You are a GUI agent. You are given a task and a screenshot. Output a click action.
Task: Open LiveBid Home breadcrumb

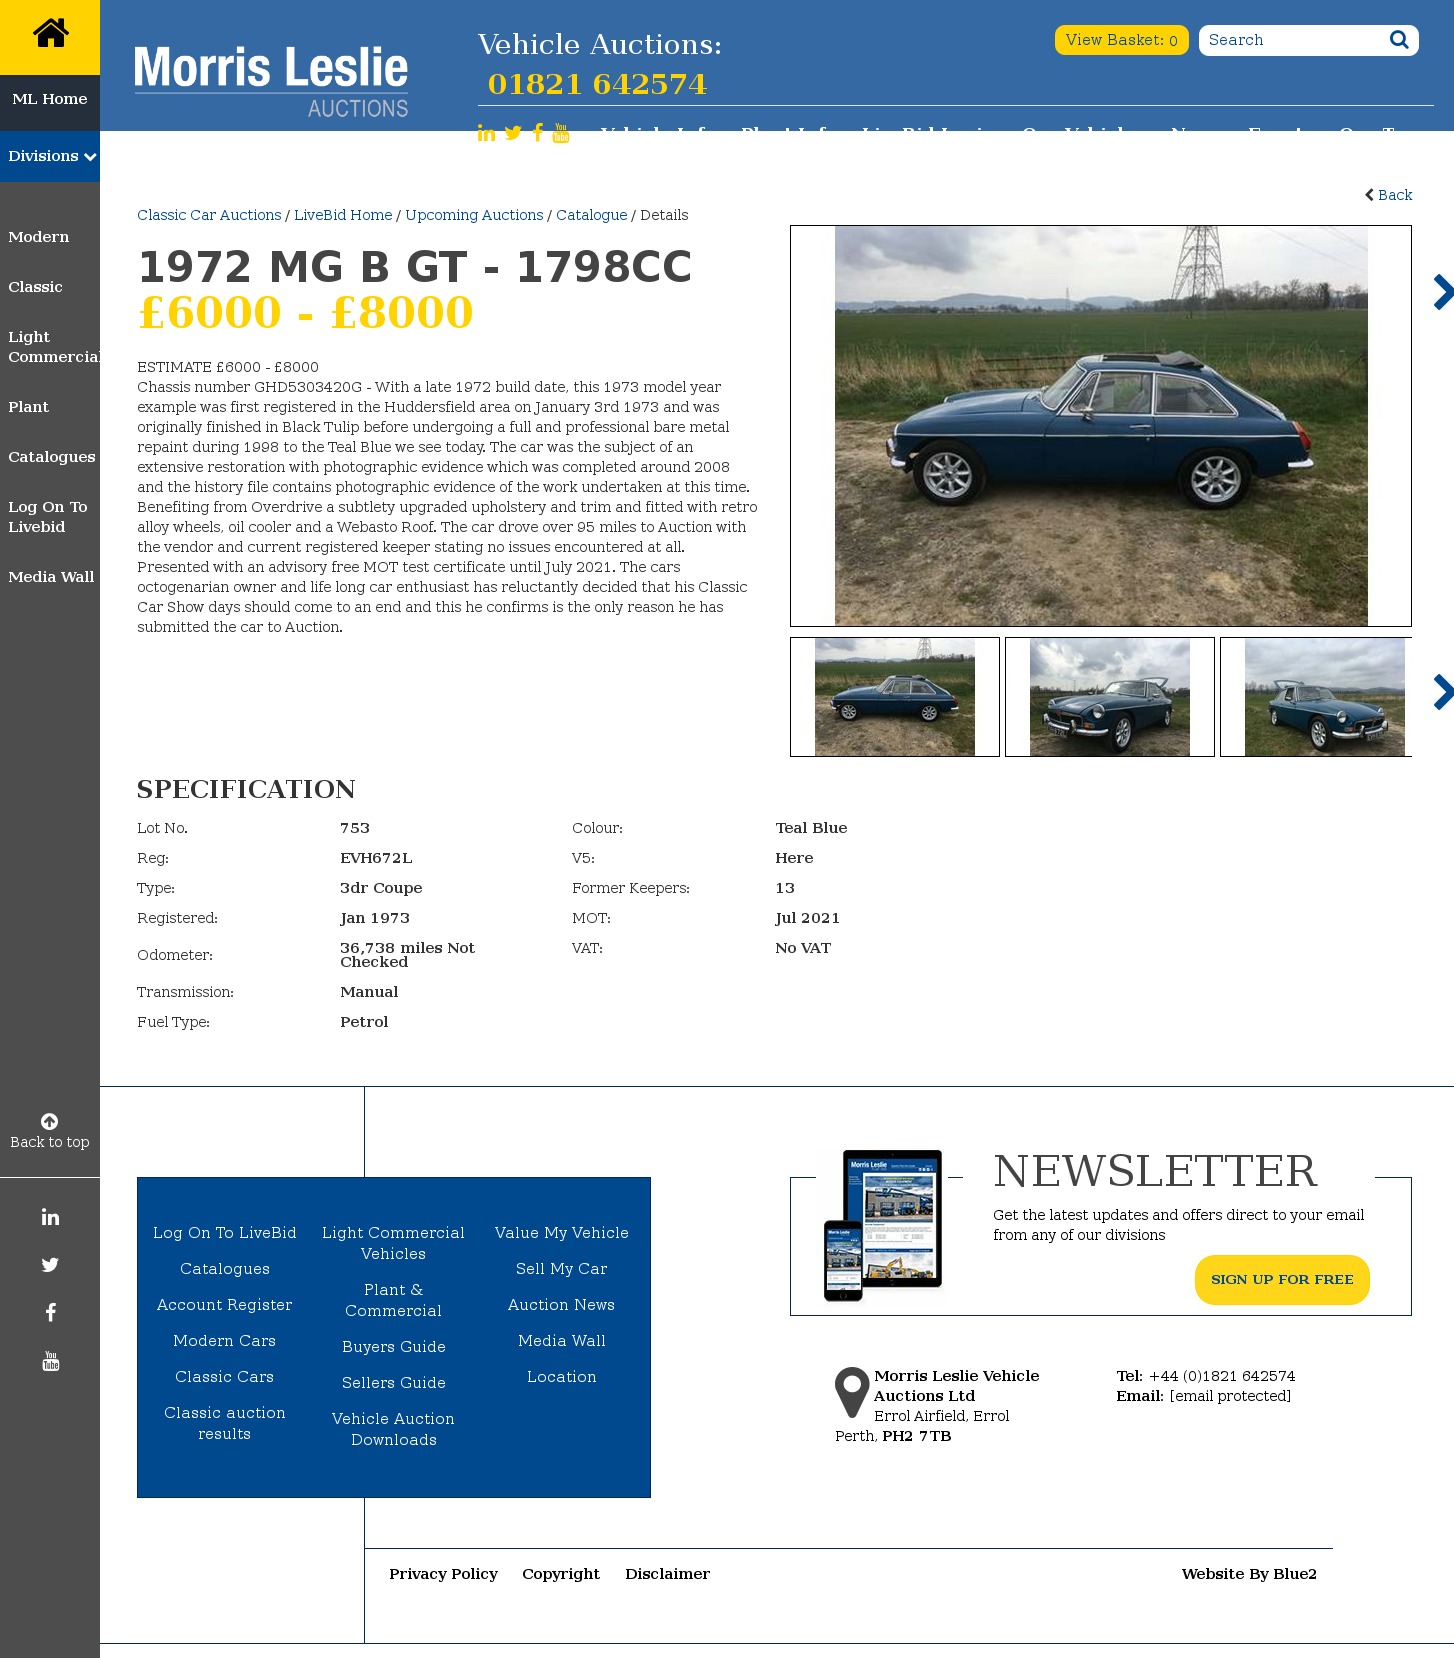tap(343, 215)
